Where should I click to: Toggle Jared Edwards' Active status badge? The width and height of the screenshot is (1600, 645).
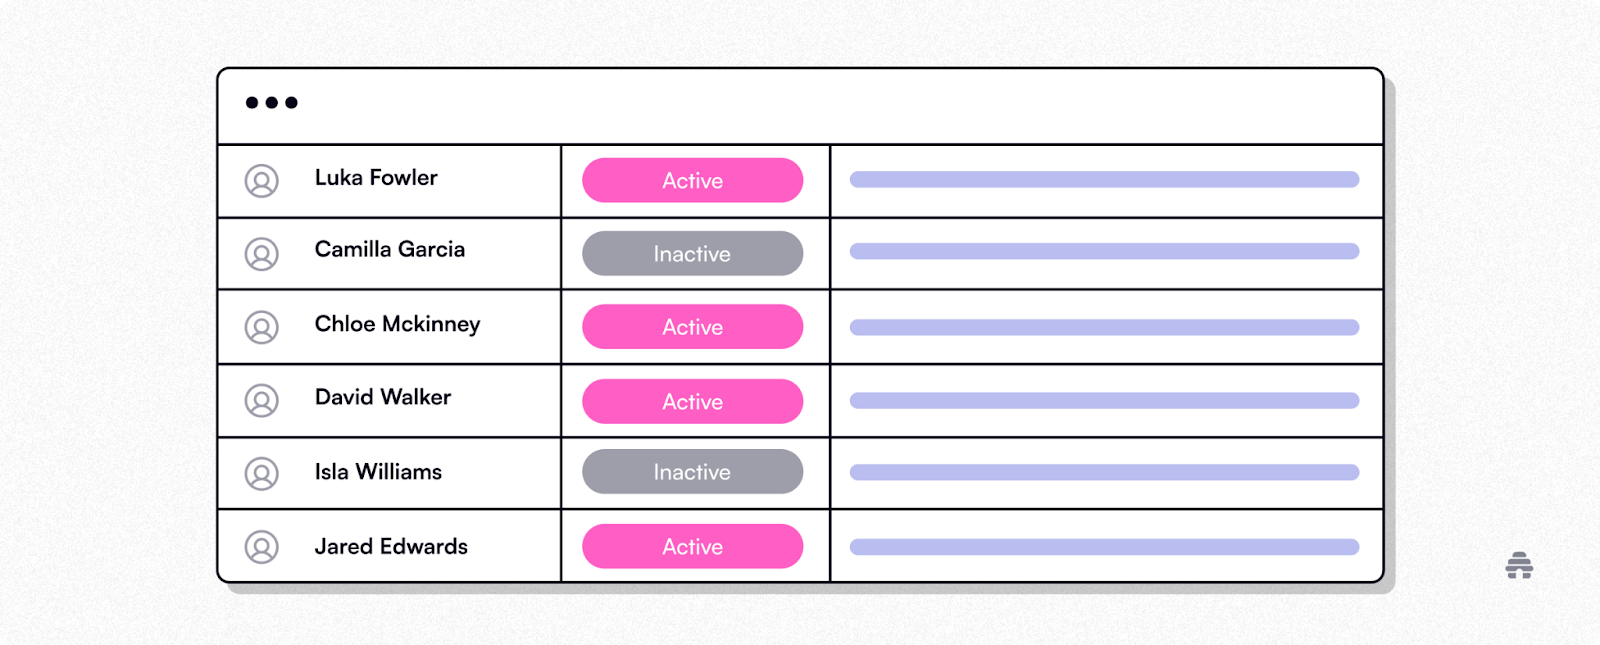click(693, 546)
